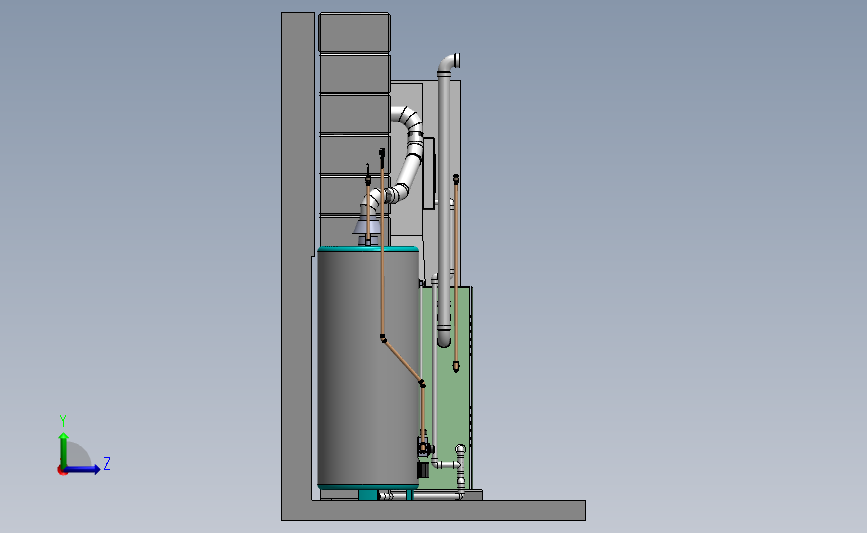Pick the gray vertical wall on the left
This screenshot has height=533, width=867.
coord(297,254)
